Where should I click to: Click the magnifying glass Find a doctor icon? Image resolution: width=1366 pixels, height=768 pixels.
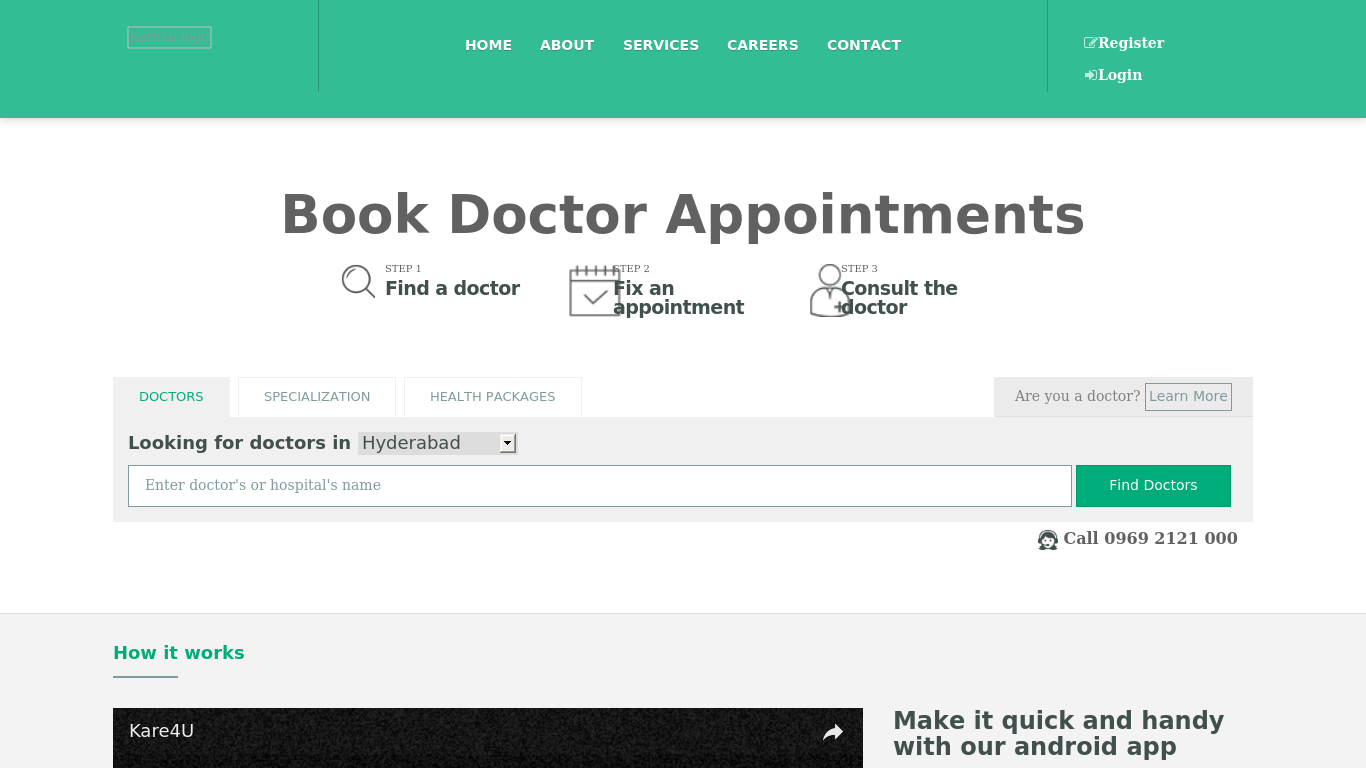click(358, 281)
